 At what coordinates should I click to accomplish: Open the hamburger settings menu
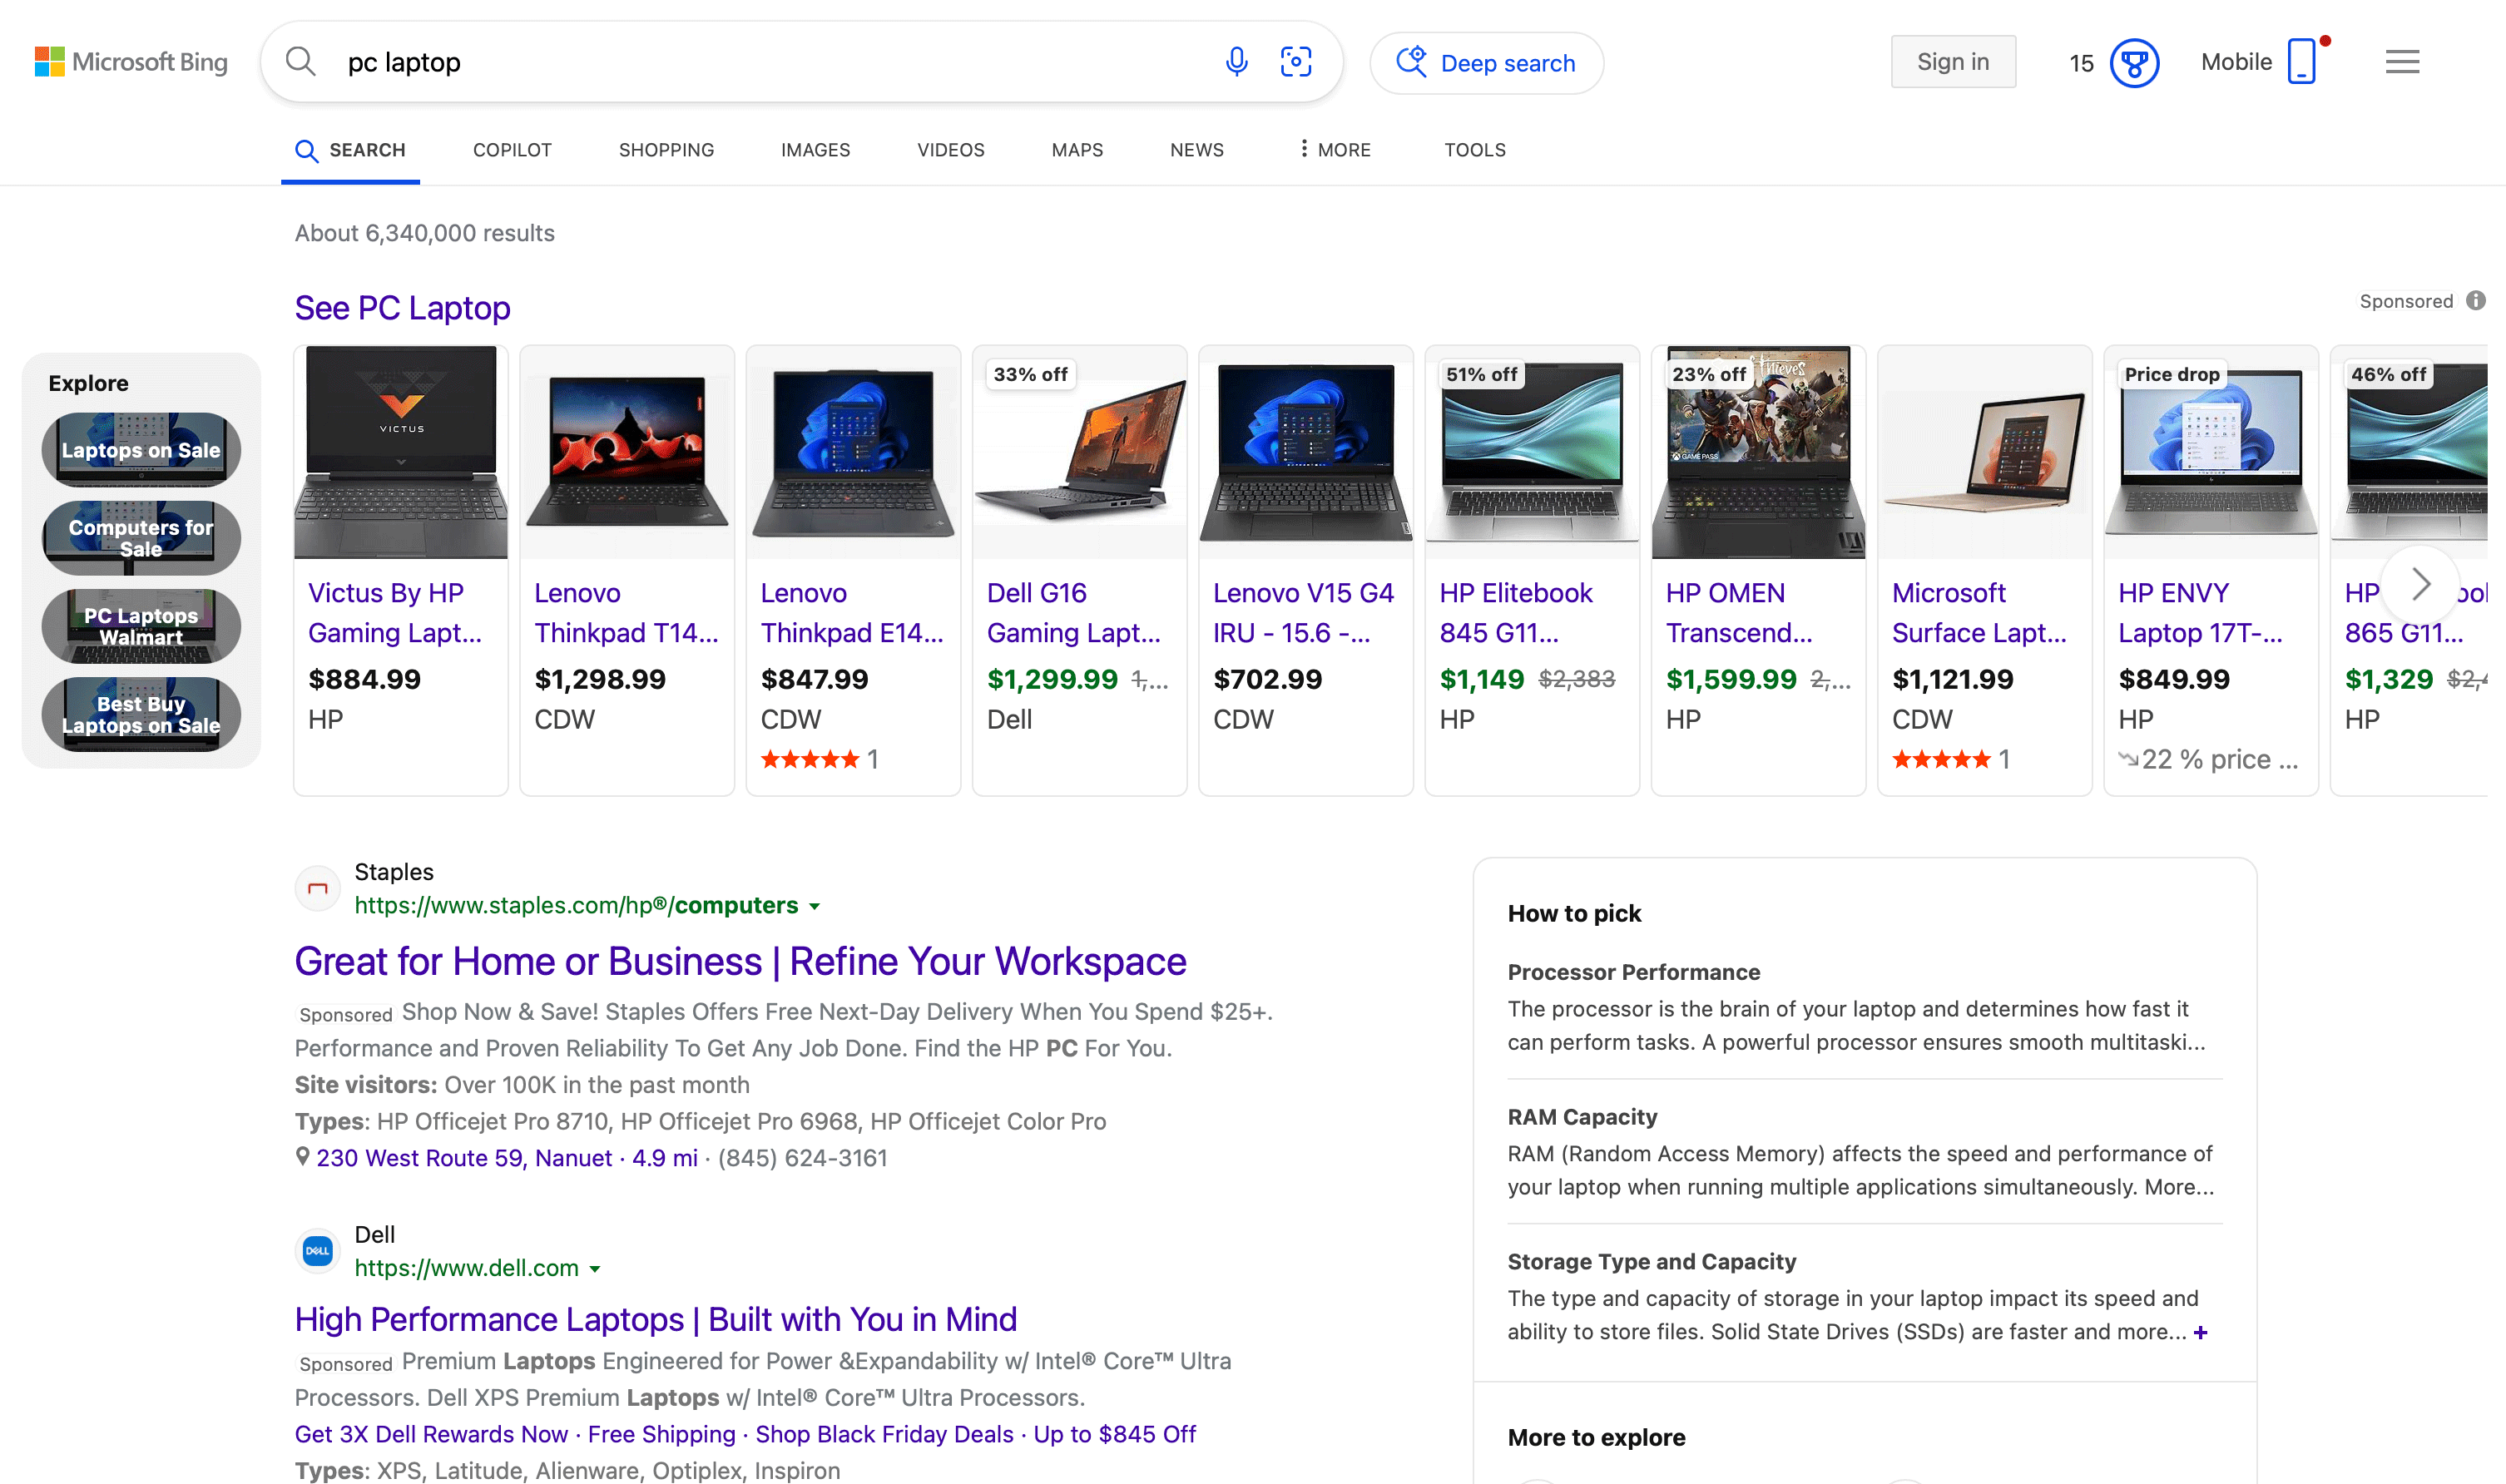coord(2402,62)
